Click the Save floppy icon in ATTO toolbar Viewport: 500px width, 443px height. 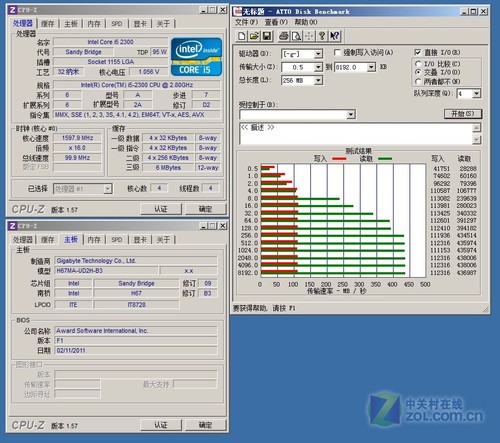(267, 36)
